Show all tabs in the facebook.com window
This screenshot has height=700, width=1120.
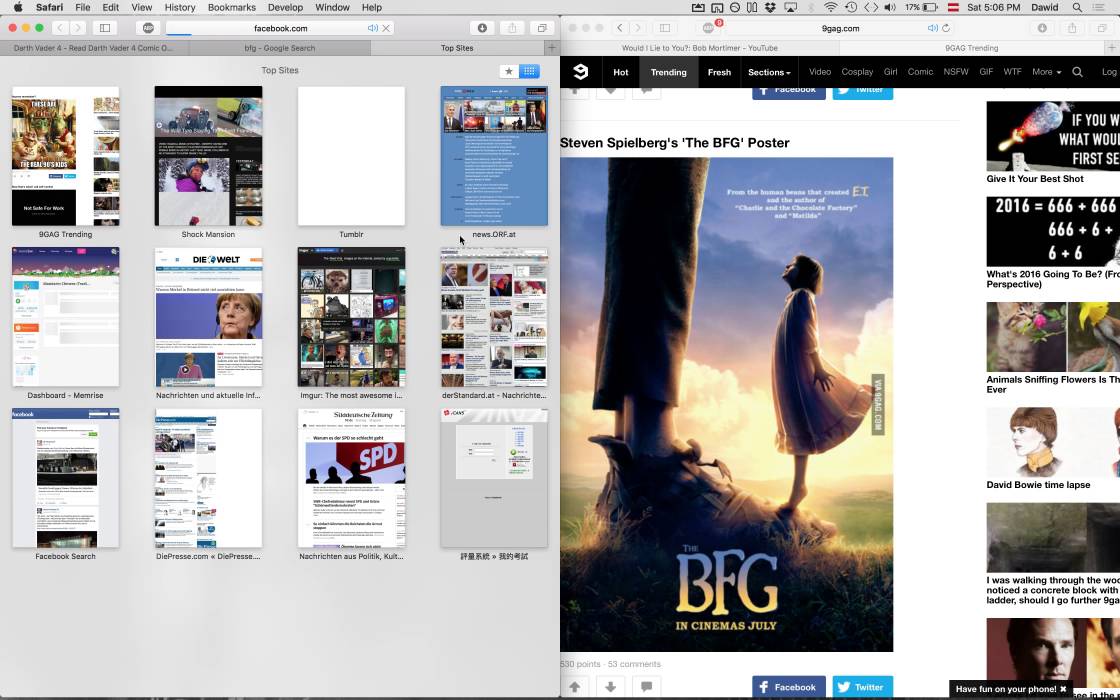coord(542,28)
